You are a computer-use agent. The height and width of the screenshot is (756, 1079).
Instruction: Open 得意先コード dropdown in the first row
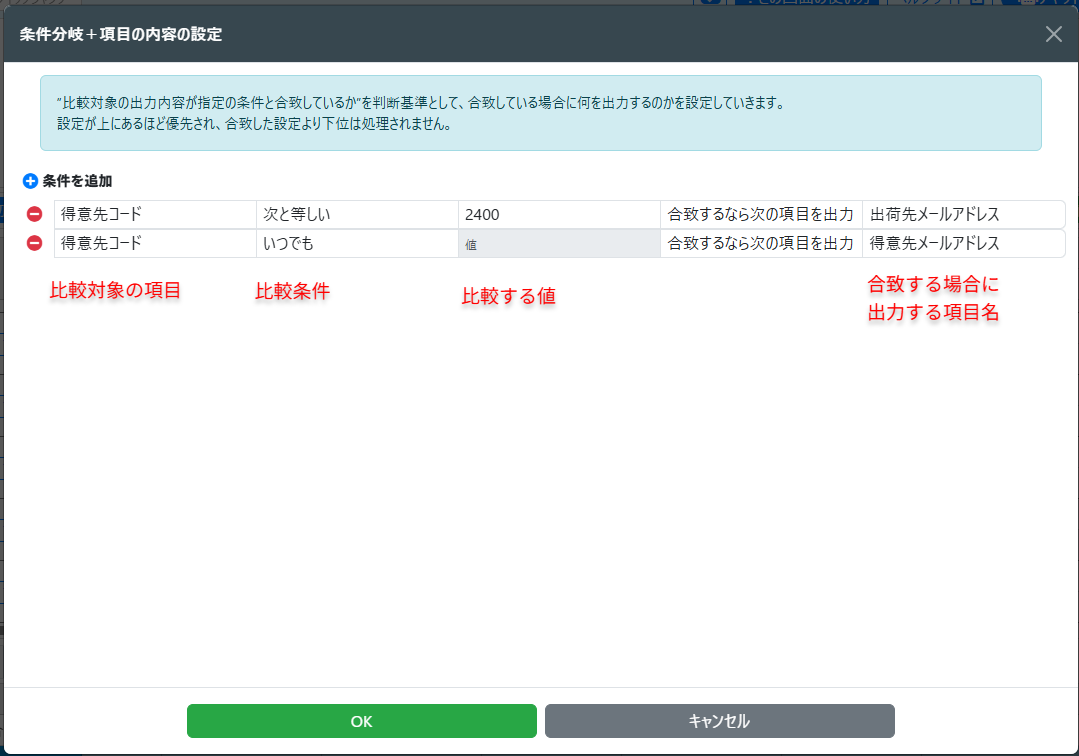(155, 214)
